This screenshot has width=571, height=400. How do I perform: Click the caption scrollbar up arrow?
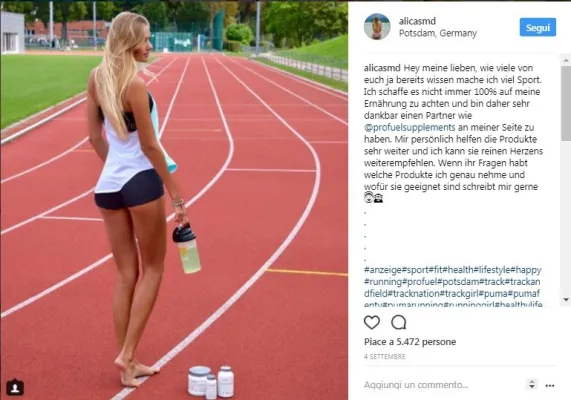(566, 60)
